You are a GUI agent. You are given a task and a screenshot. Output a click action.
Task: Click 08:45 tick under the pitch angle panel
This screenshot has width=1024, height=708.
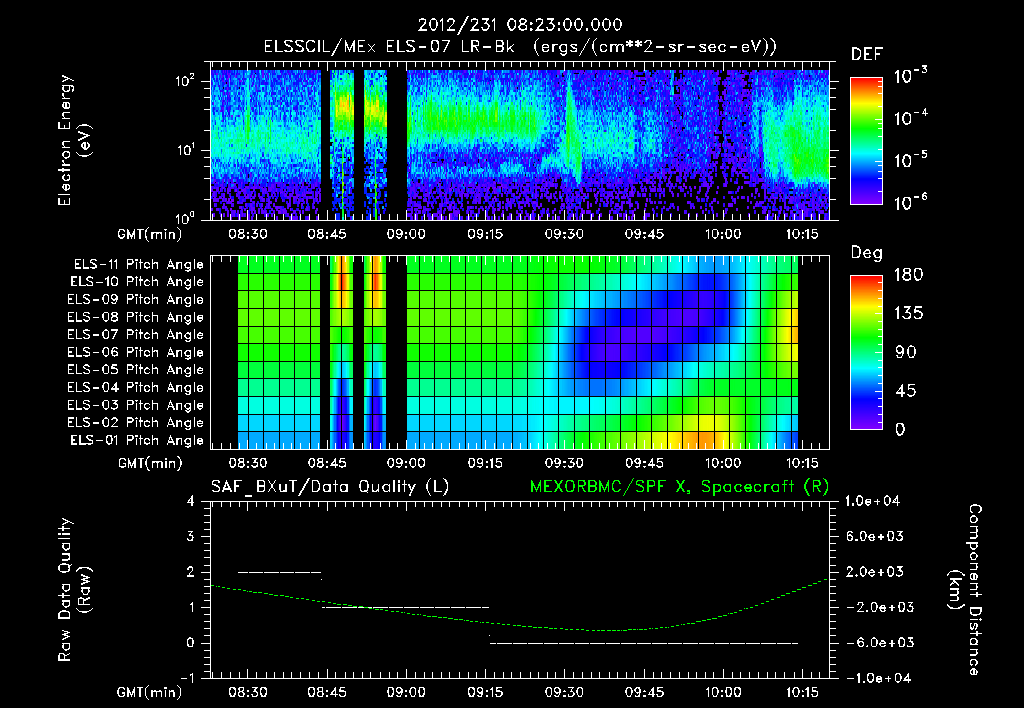[x=327, y=463]
